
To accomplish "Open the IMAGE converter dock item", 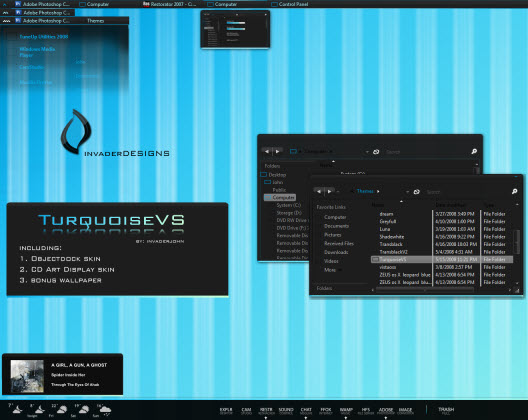I will tap(405, 411).
